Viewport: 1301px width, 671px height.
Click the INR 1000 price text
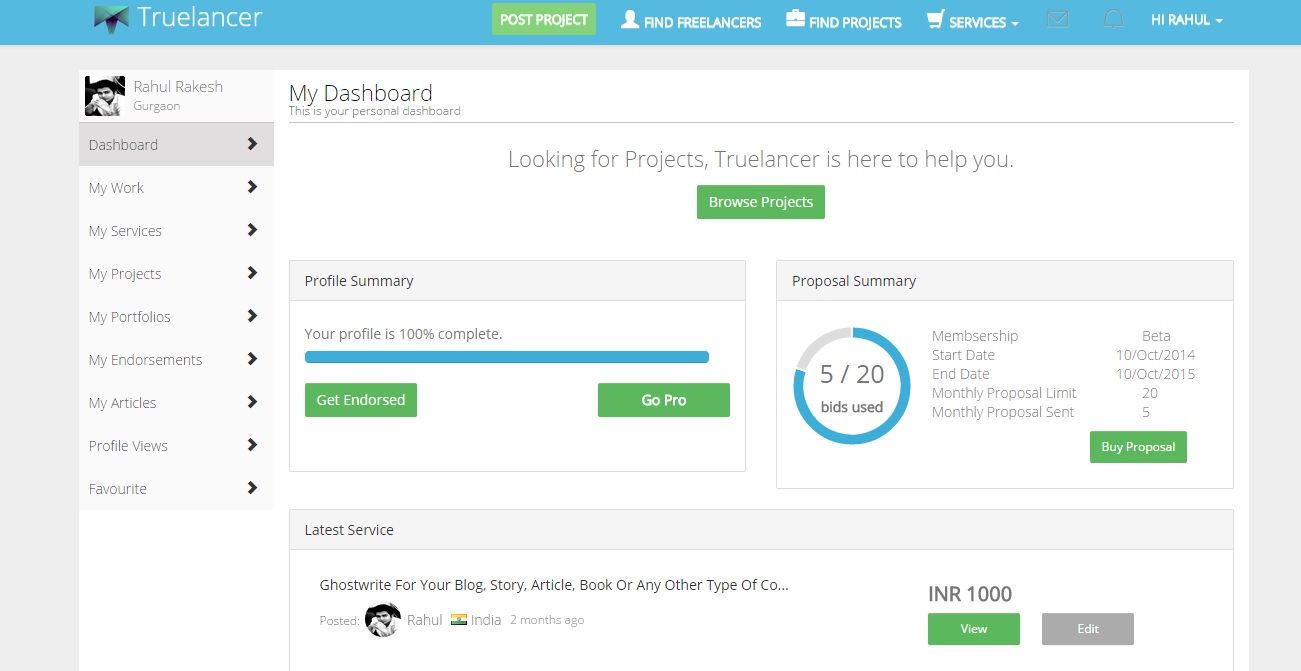coord(970,594)
